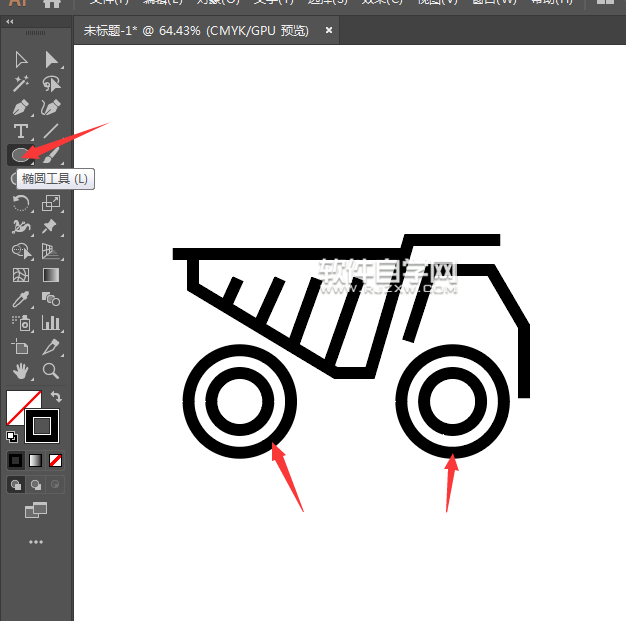The height and width of the screenshot is (621, 626).
Task: Select the Selection tool (black arrow)
Action: point(50,60)
